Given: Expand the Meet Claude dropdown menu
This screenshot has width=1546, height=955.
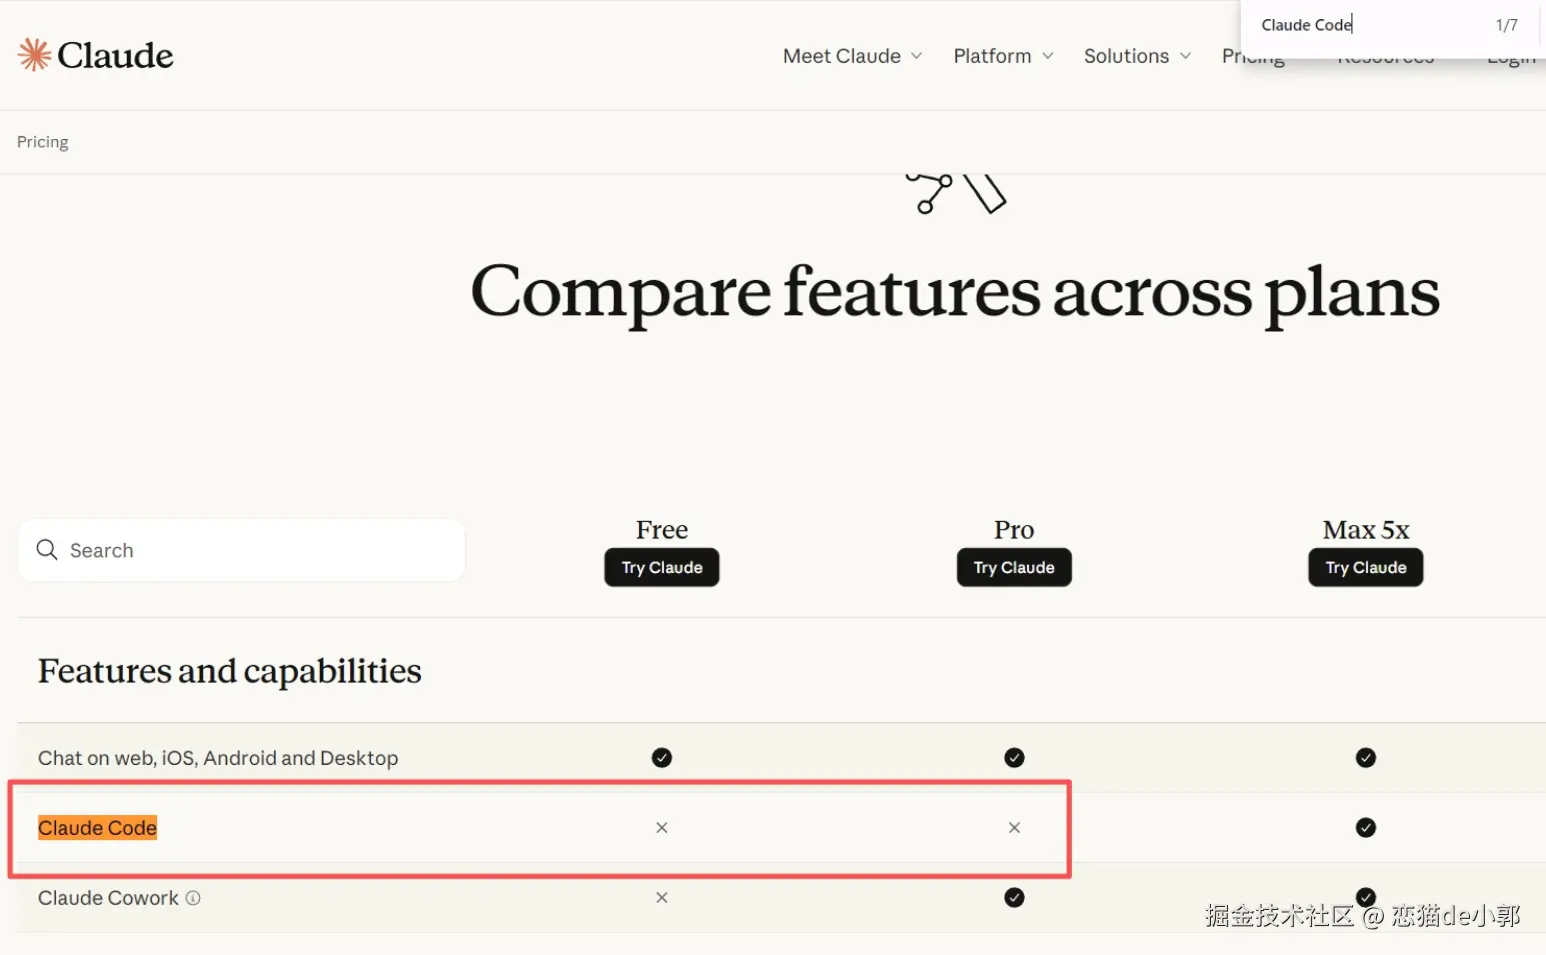Looking at the screenshot, I should pyautogui.click(x=852, y=56).
